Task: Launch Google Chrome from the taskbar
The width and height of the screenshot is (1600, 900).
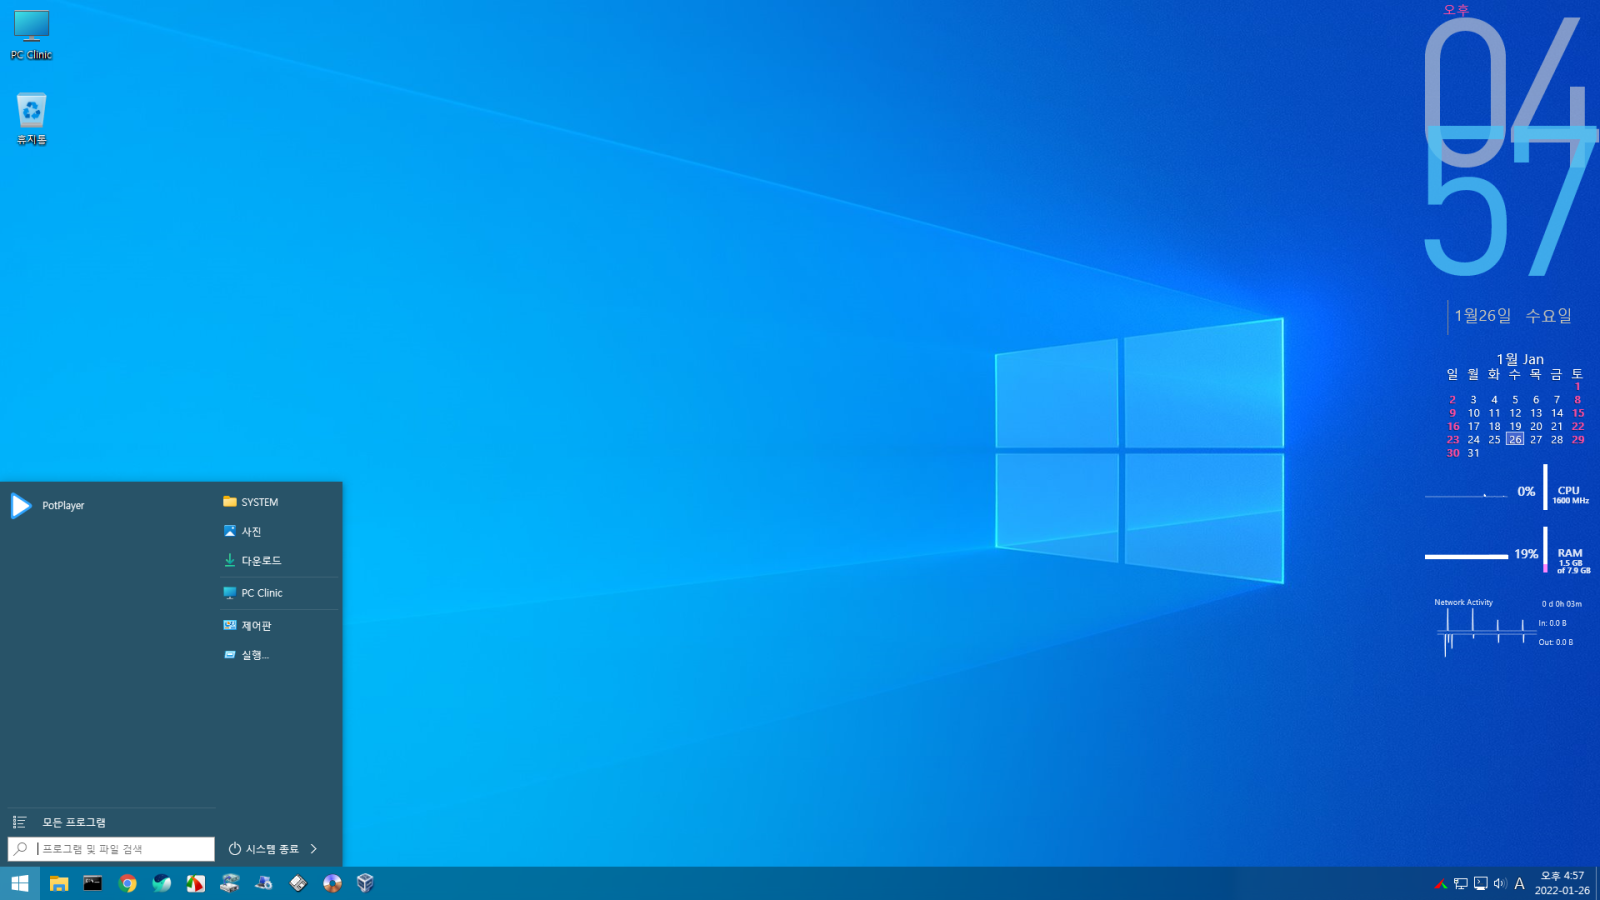Action: tap(127, 883)
